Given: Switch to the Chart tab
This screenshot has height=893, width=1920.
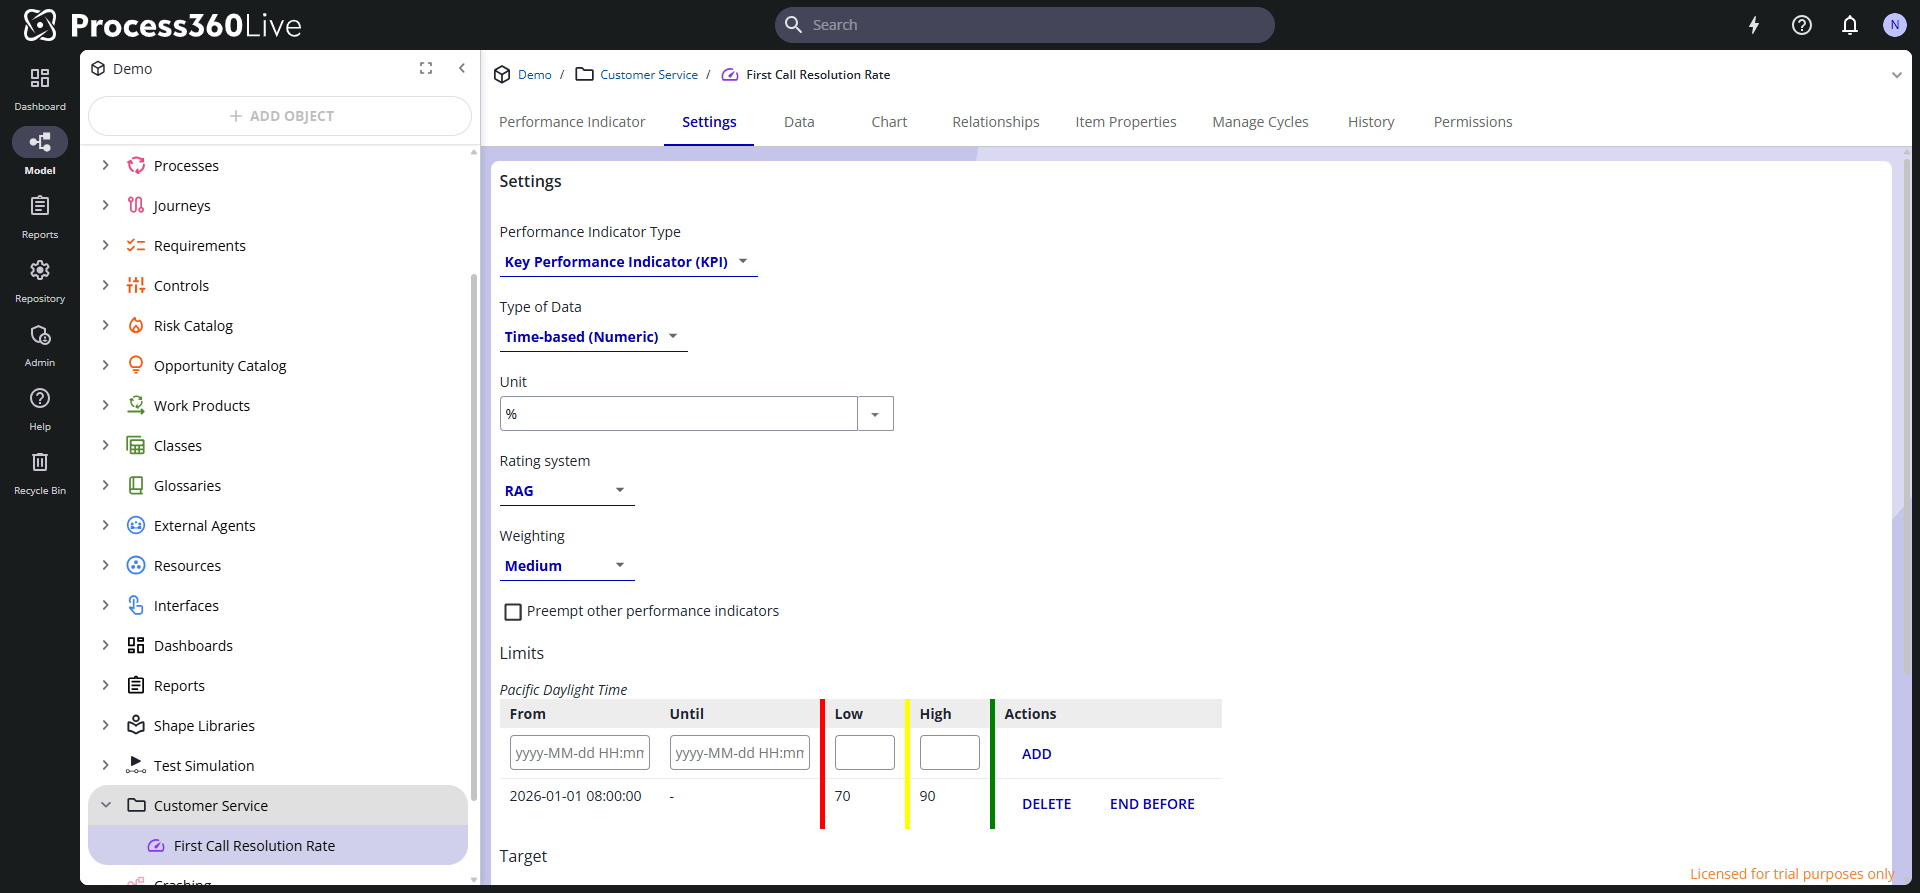Looking at the screenshot, I should 889,122.
